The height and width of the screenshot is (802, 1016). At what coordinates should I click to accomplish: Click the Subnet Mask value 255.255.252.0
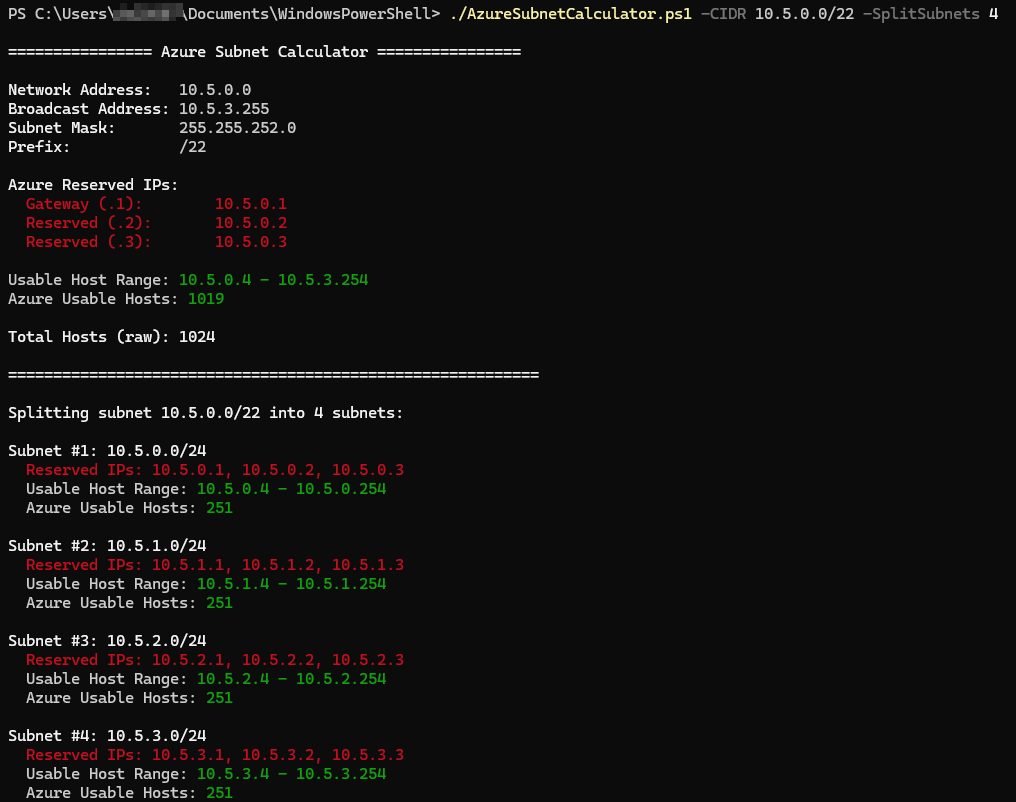(237, 128)
